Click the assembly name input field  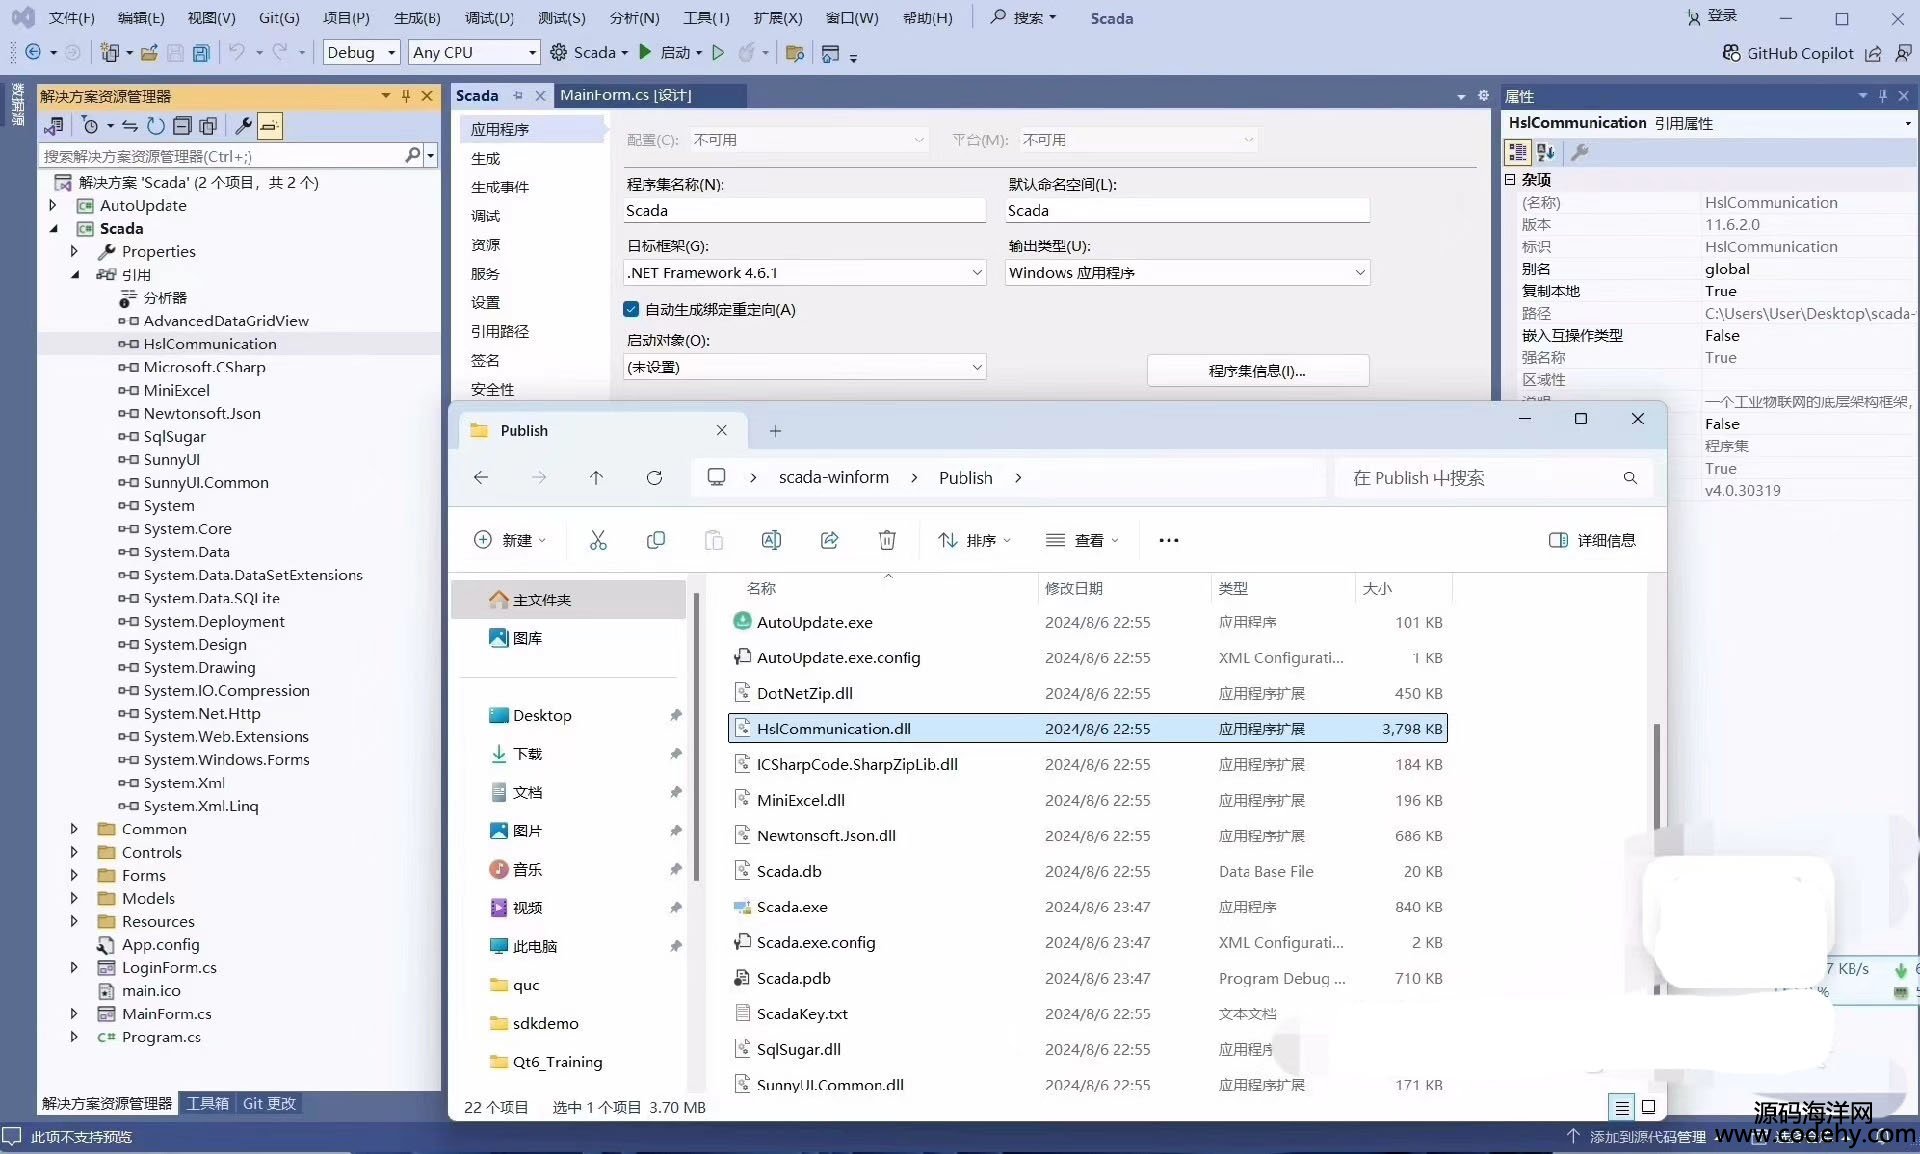point(804,210)
